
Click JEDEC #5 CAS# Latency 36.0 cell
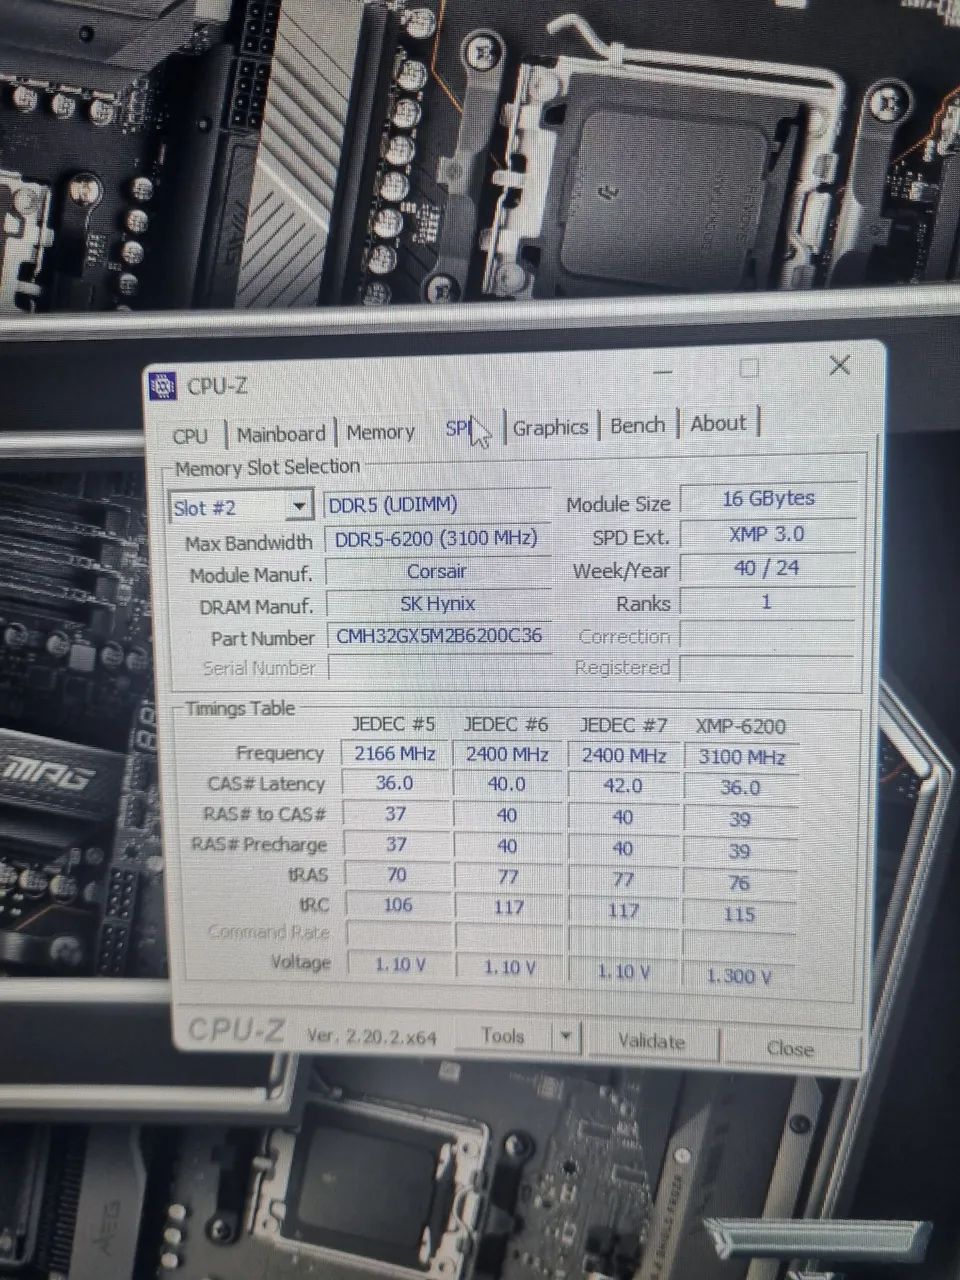pyautogui.click(x=395, y=784)
